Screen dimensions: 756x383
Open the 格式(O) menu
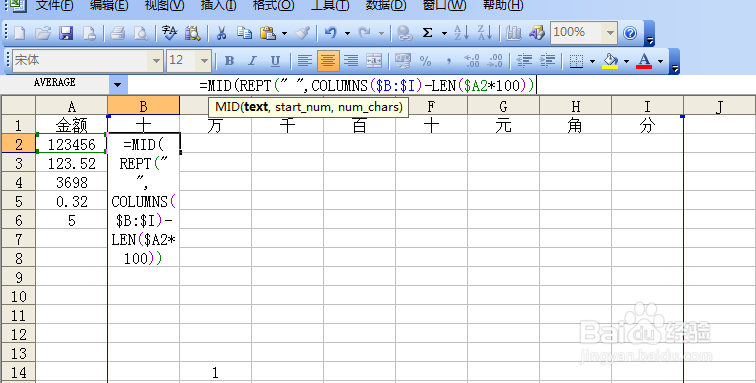click(274, 6)
